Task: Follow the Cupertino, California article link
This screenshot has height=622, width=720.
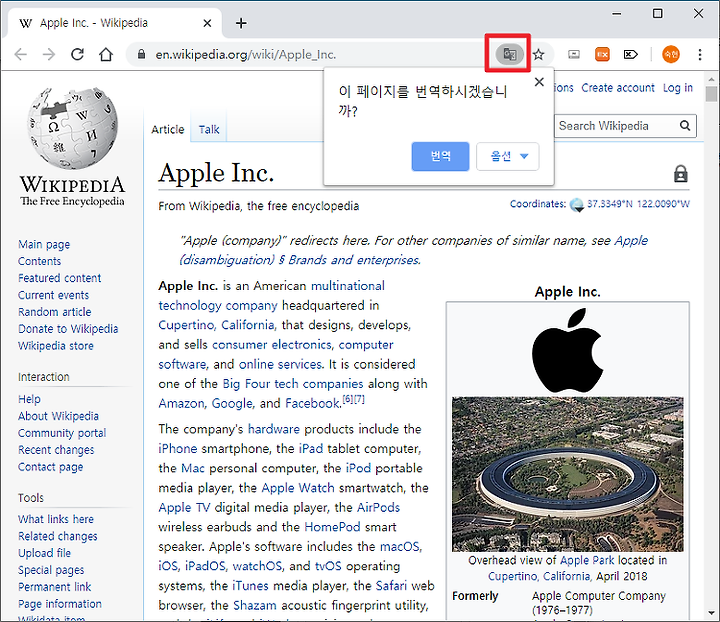Action: 216,325
